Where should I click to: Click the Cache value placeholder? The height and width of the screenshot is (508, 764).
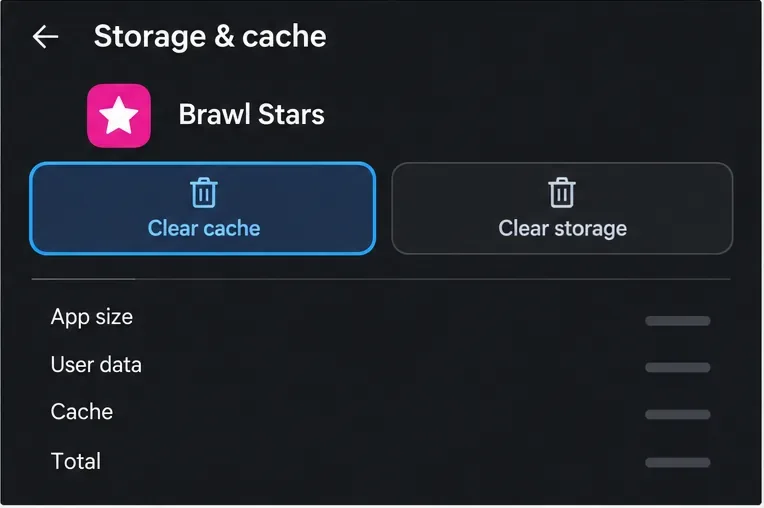(x=677, y=414)
